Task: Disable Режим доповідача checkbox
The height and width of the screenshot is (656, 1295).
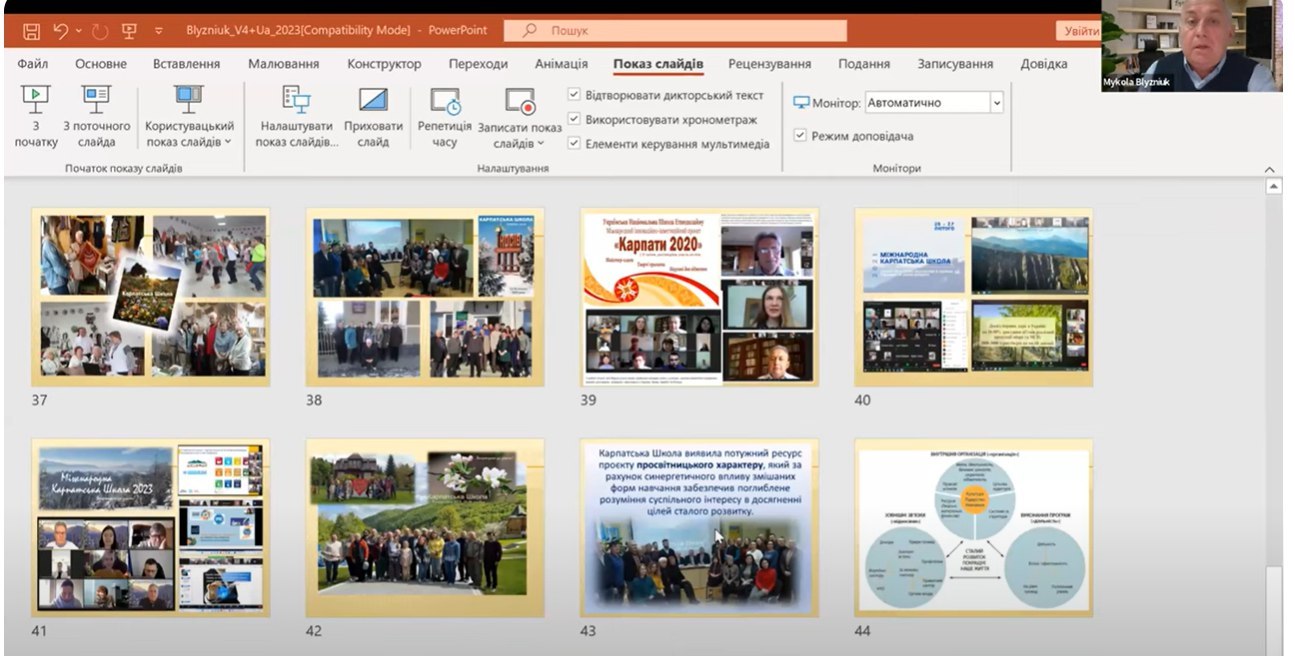Action: coord(800,136)
